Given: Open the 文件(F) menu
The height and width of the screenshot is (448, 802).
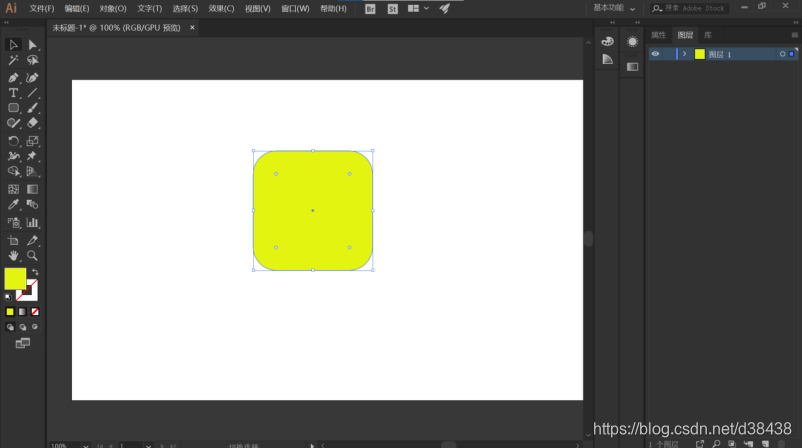Looking at the screenshot, I should [x=41, y=9].
